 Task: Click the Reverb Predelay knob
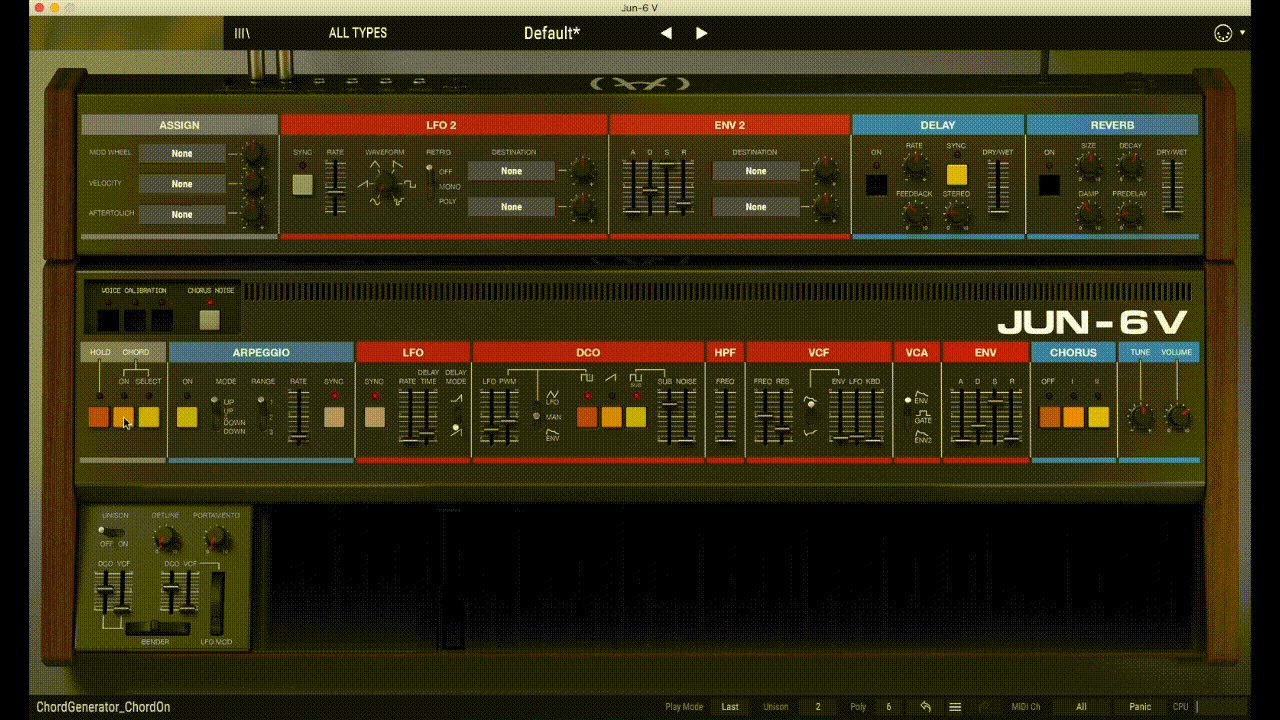[x=1130, y=213]
